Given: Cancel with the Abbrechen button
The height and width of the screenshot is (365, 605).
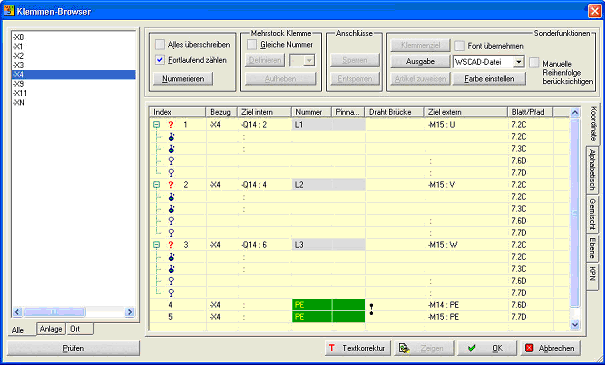Looking at the screenshot, I should (x=551, y=348).
